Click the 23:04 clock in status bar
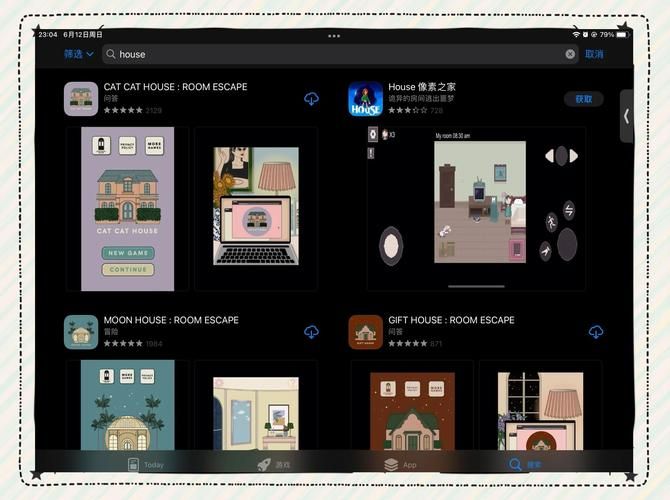Screen dimensions: 670x500 point(47,35)
